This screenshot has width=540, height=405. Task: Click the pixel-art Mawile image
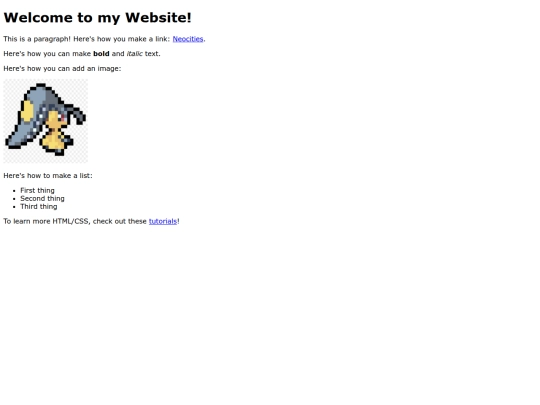45,121
